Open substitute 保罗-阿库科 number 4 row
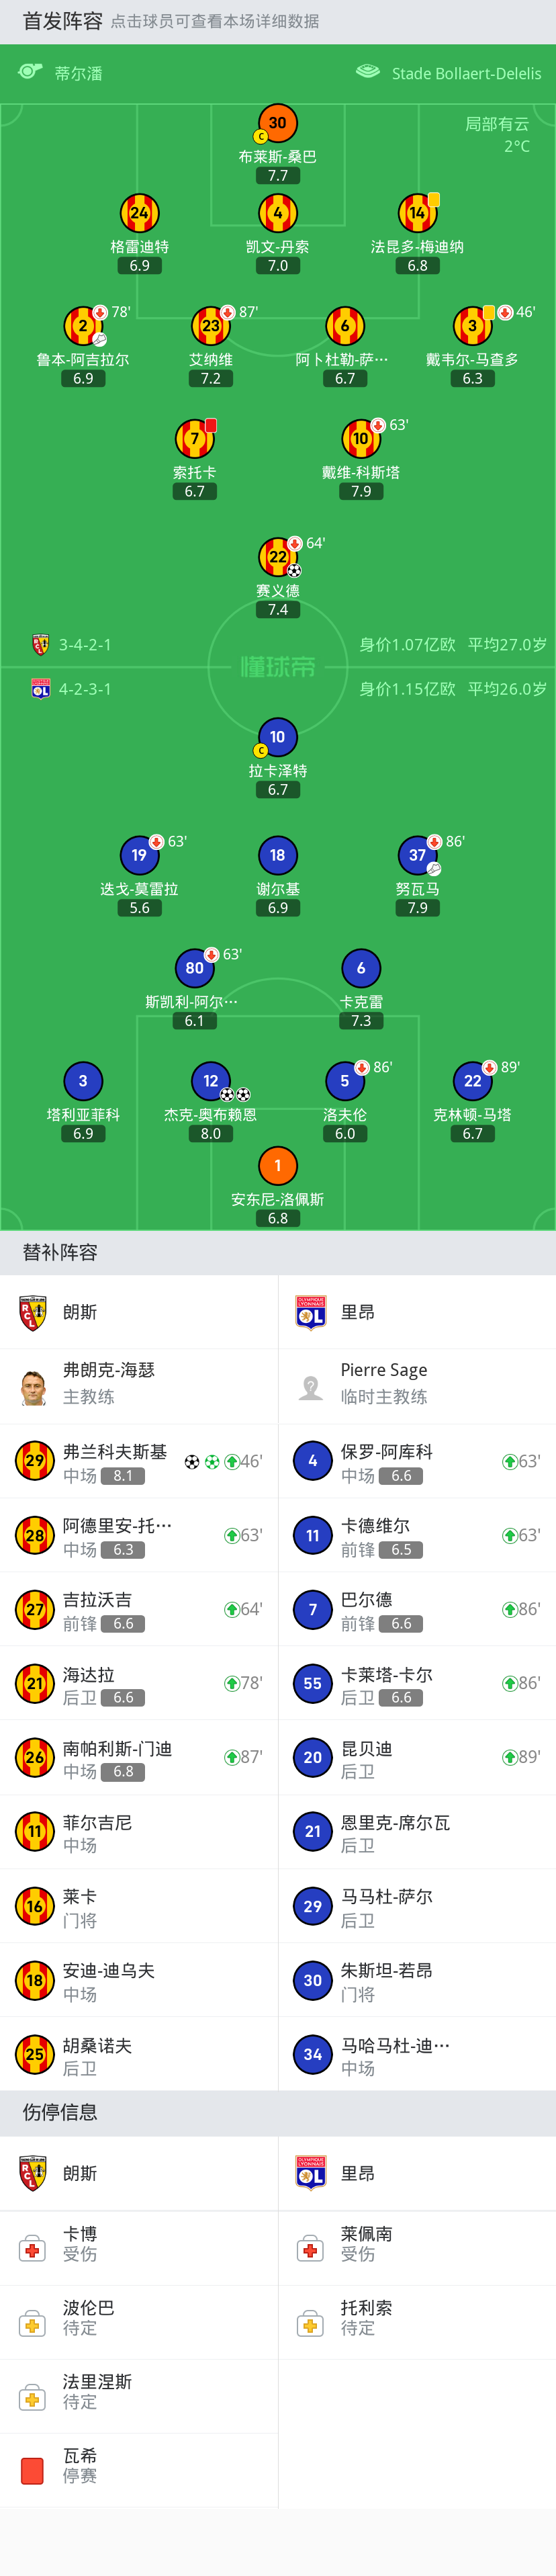 [x=417, y=1461]
